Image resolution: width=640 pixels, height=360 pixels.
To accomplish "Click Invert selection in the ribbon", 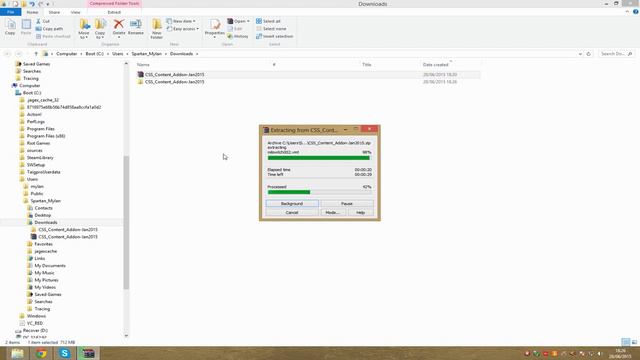I will [x=275, y=36].
